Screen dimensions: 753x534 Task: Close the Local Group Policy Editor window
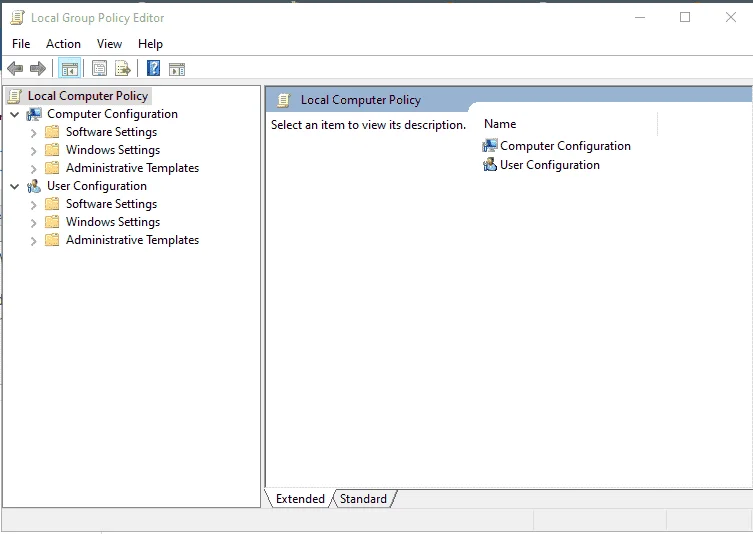point(730,17)
